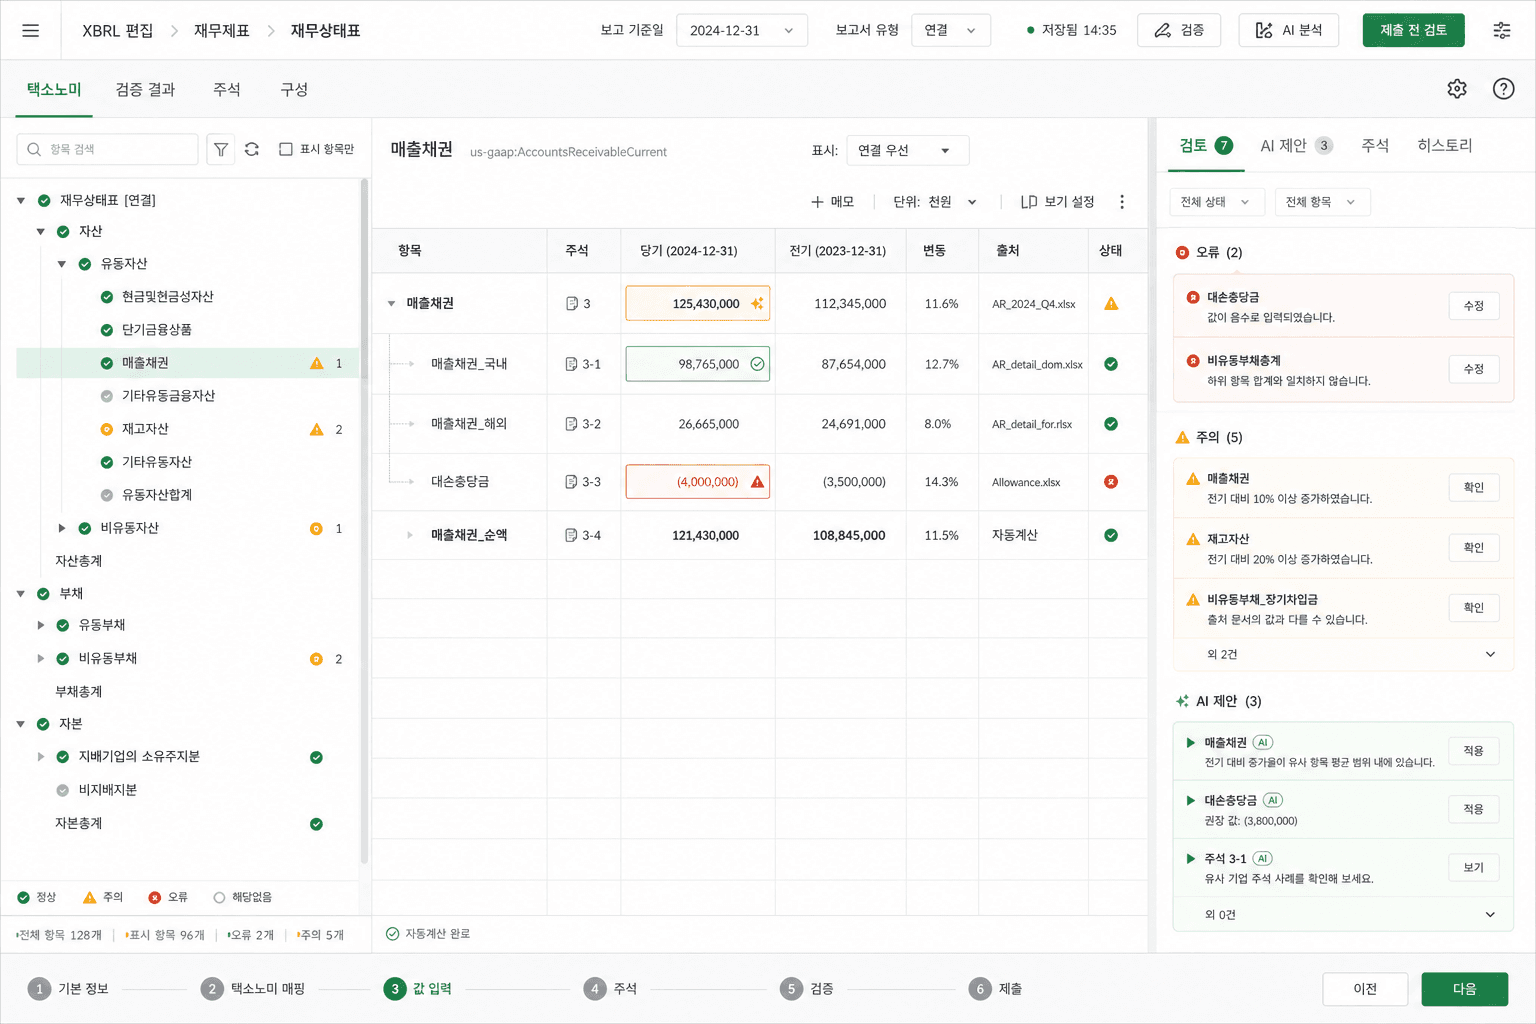Click the AI 제안 sparkle section icon
The image size is (1536, 1024).
pos(1183,701)
